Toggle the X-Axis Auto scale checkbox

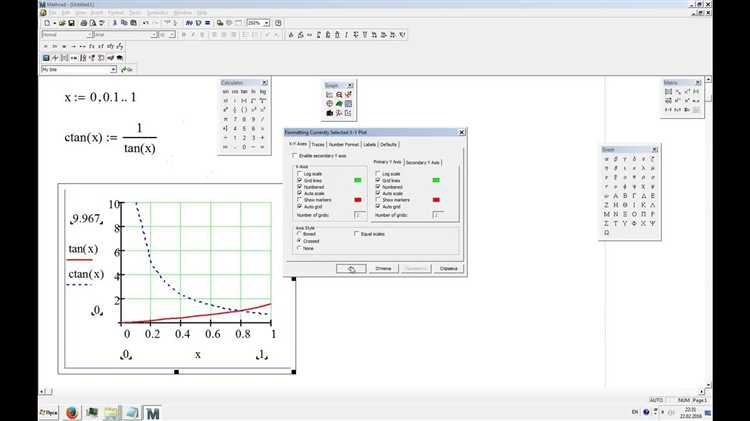point(299,193)
